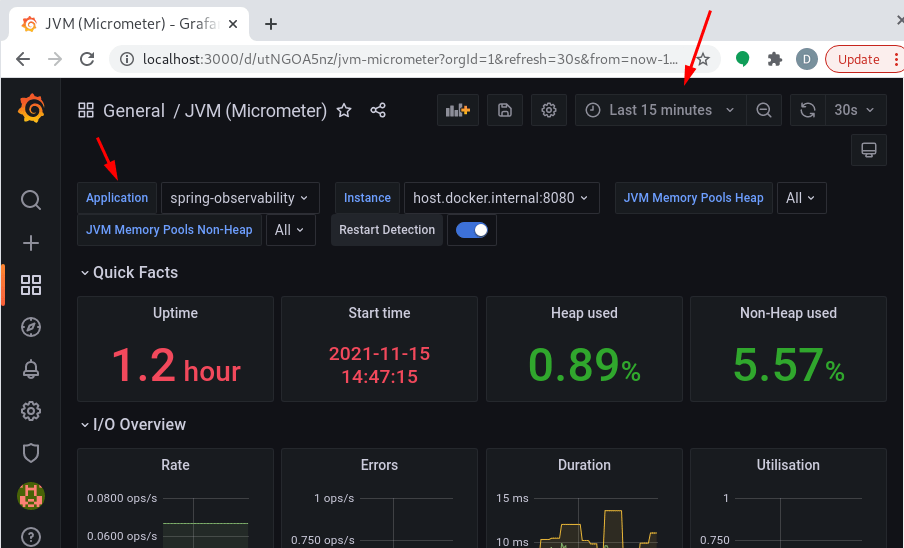This screenshot has width=904, height=548.
Task: Open the Grafana home logo
Action: coord(31,108)
